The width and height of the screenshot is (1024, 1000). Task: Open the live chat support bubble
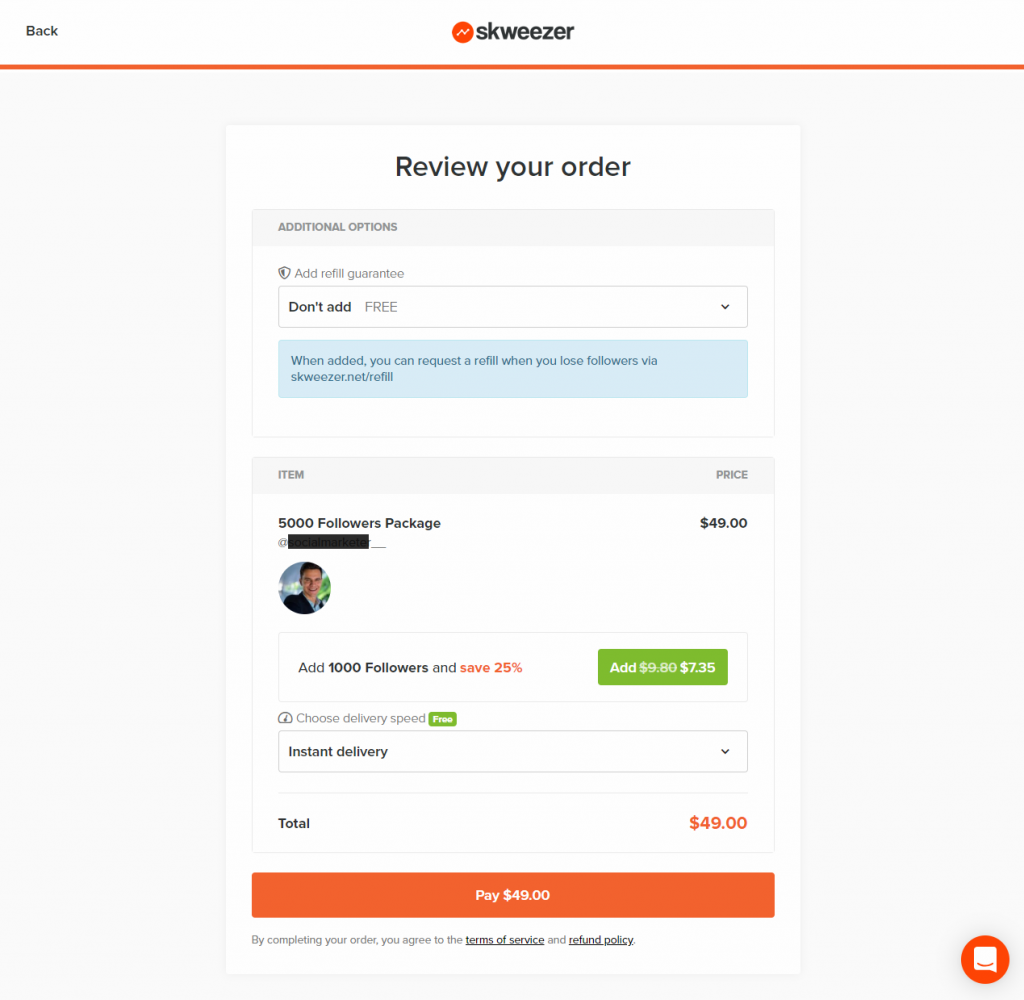[984, 959]
